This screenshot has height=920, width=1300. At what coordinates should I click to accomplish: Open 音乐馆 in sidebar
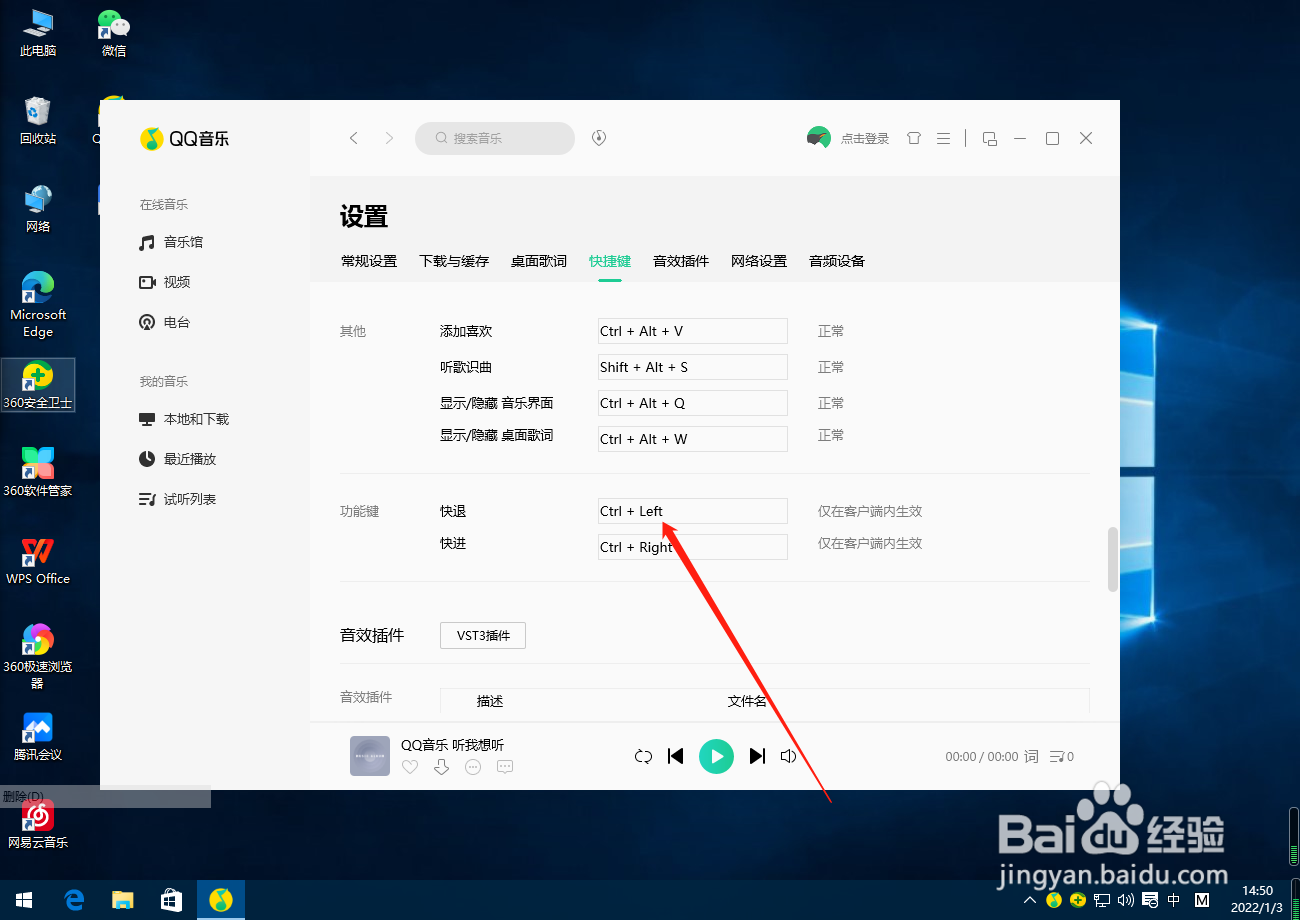click(171, 242)
